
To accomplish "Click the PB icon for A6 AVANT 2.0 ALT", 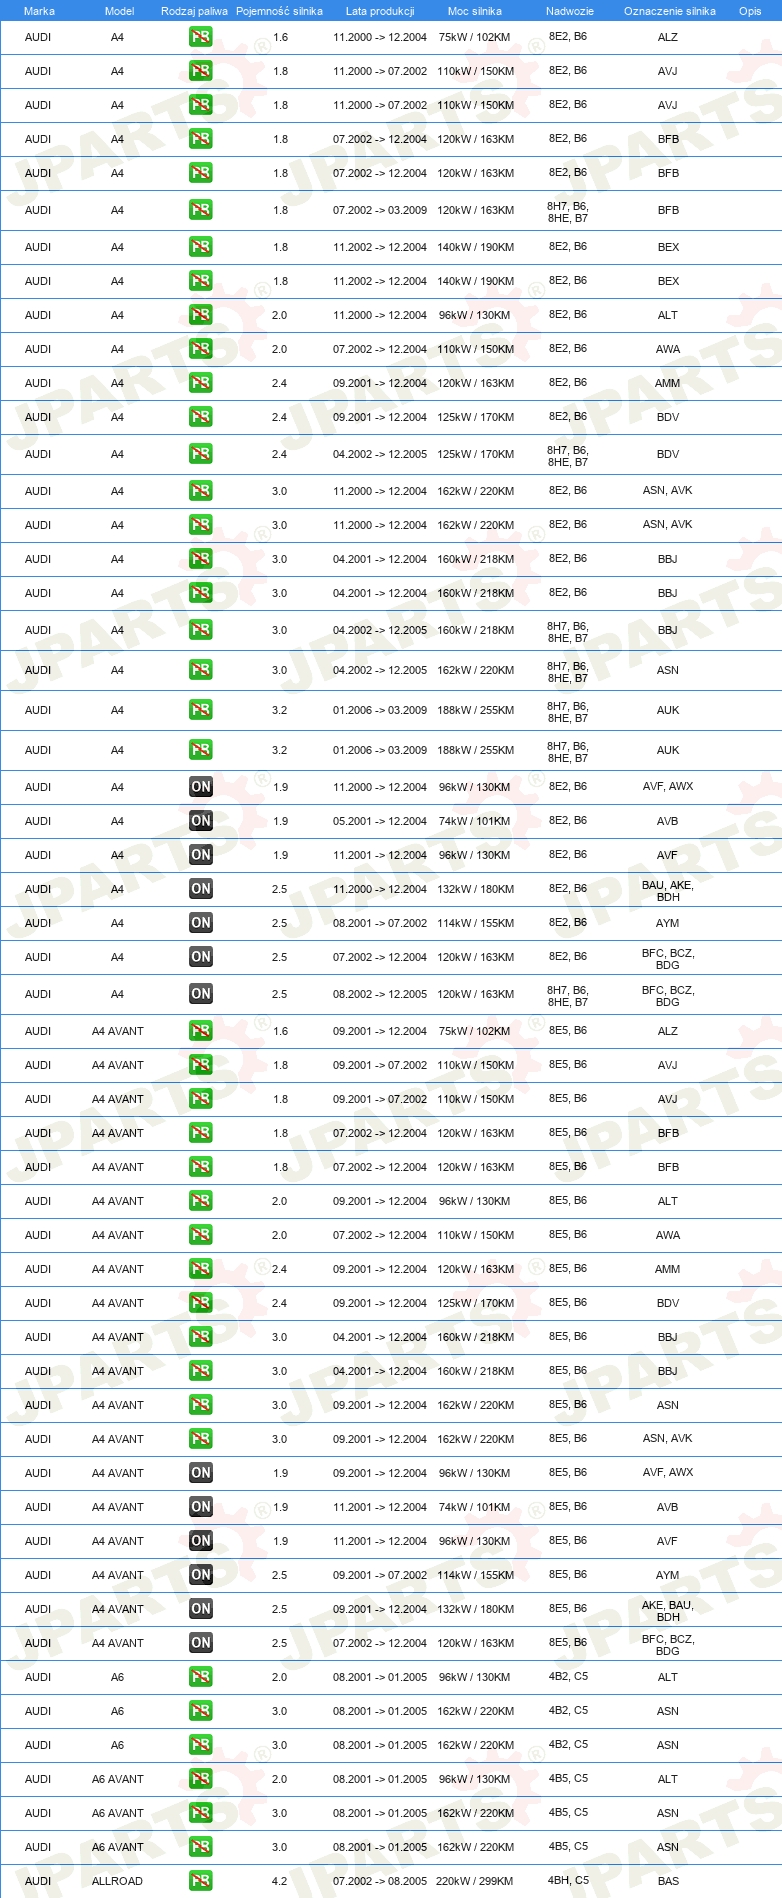I will (x=201, y=1779).
